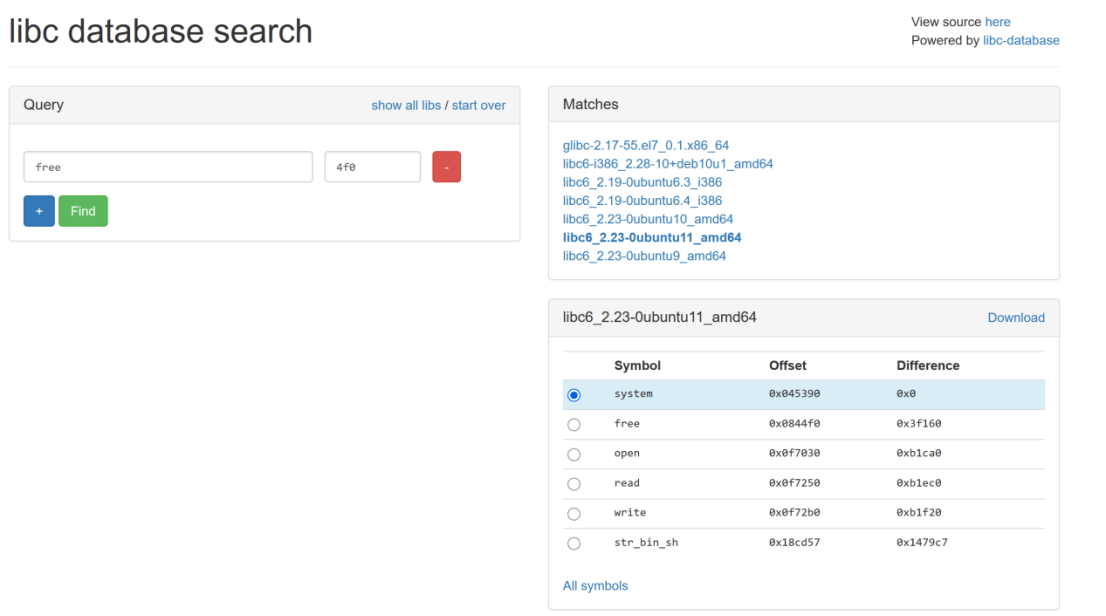Open libc6-i386_2.28-10+deb10u1_amd64 match
The image size is (1106, 616).
click(667, 164)
